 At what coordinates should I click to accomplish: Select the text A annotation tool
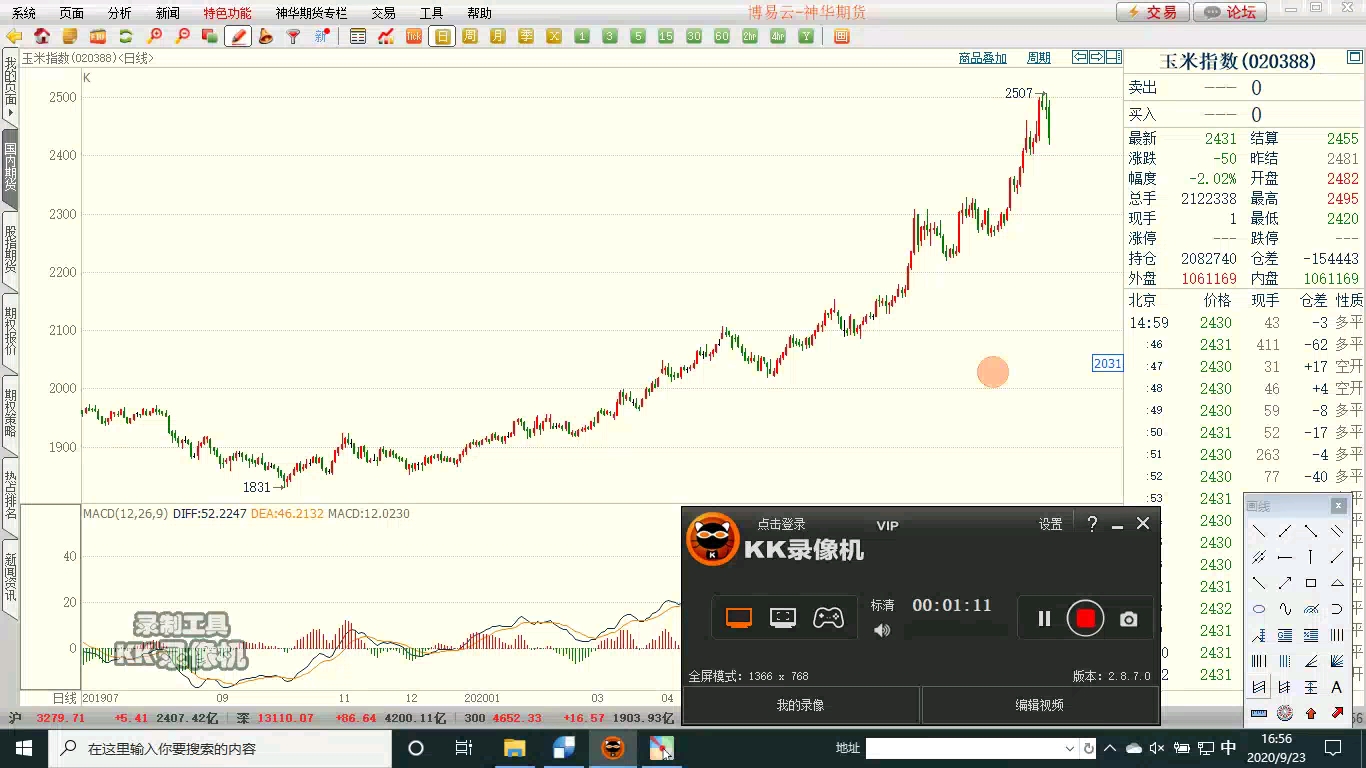tap(1337, 687)
